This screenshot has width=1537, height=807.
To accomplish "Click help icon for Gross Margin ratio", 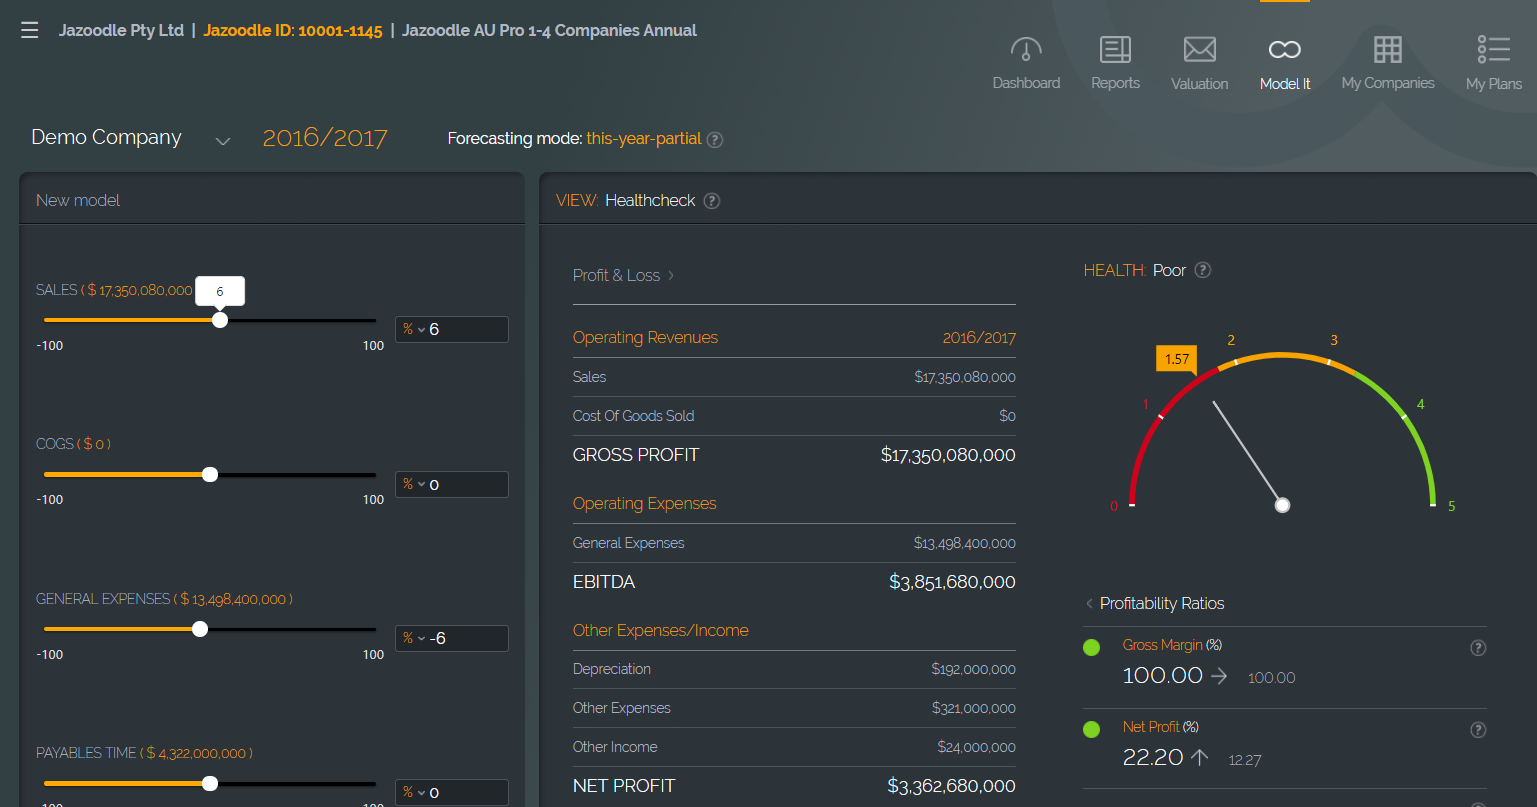I will [x=1478, y=648].
